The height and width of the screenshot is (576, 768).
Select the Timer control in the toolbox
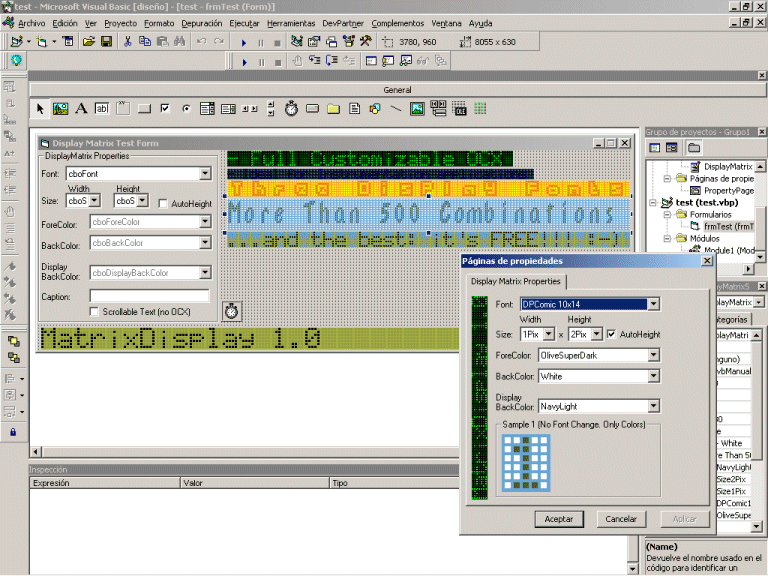coord(290,108)
